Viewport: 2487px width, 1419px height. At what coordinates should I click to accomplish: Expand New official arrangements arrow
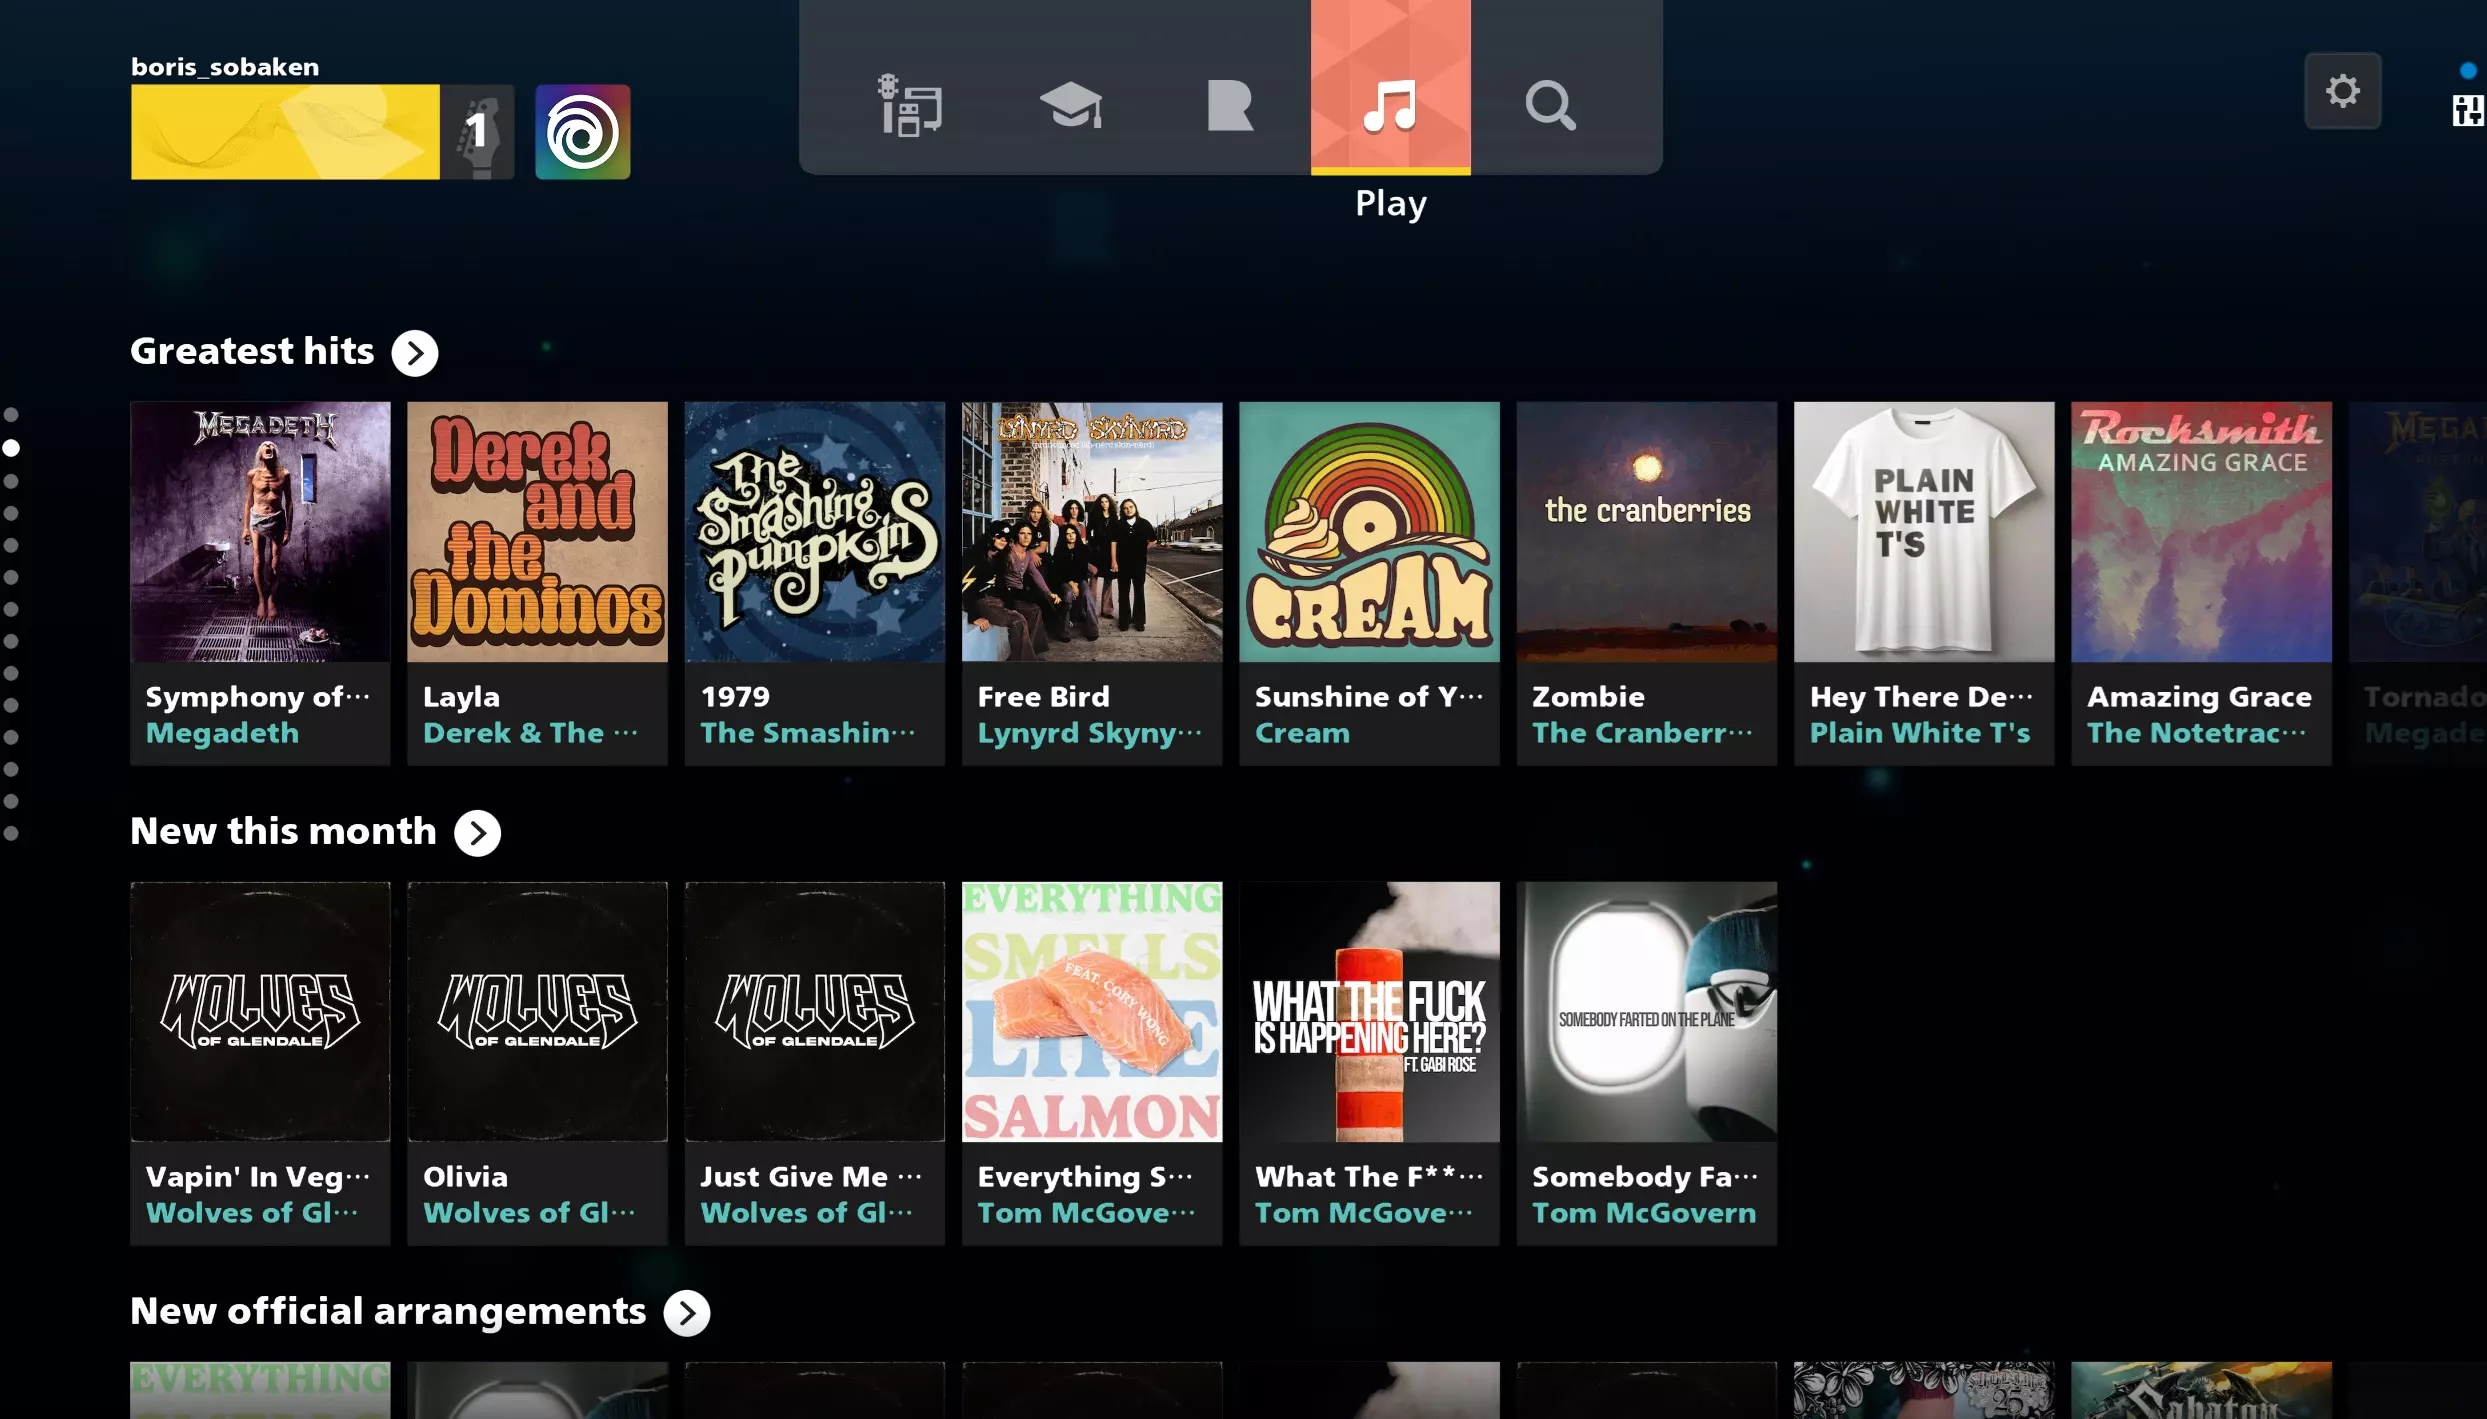click(x=687, y=1313)
